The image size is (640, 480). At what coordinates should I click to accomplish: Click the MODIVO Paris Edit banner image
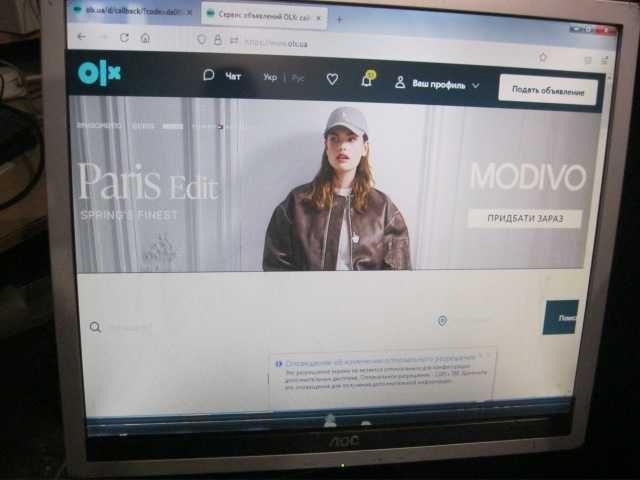click(331, 186)
